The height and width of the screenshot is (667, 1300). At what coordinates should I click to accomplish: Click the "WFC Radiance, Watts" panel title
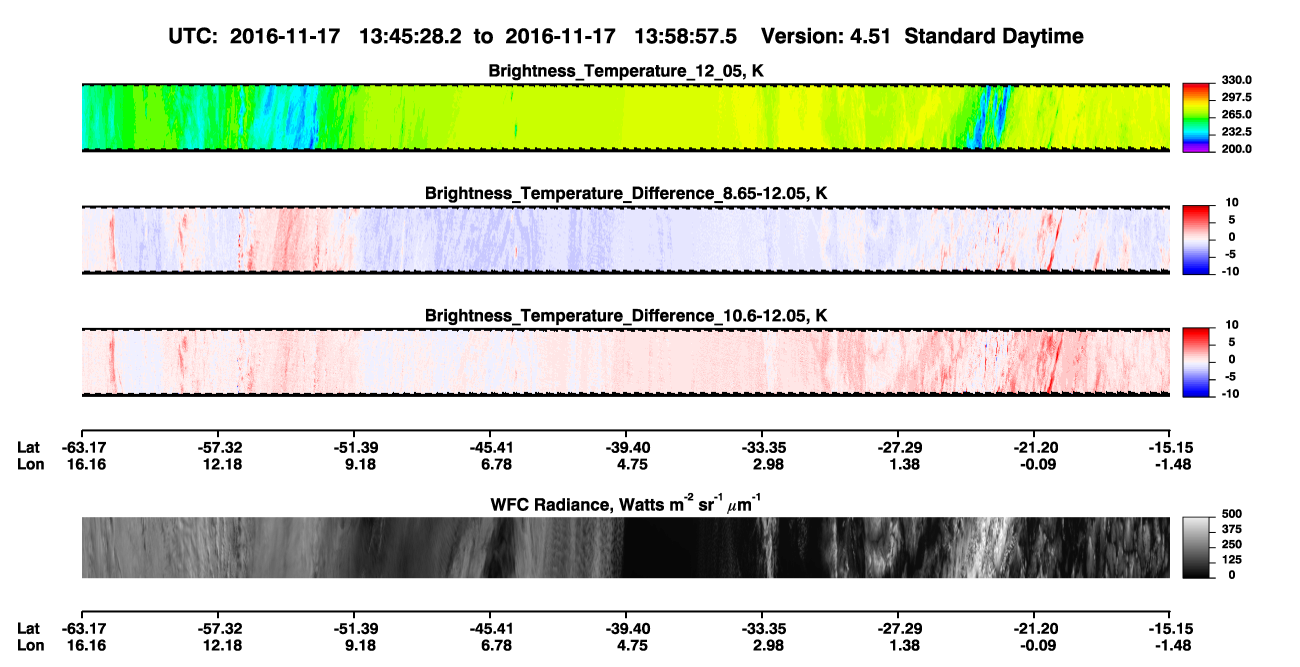click(x=626, y=503)
